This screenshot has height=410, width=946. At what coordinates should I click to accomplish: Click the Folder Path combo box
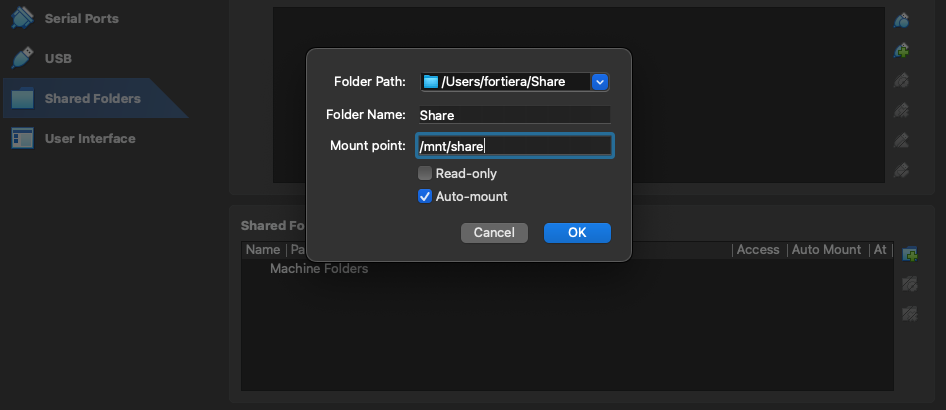point(507,82)
